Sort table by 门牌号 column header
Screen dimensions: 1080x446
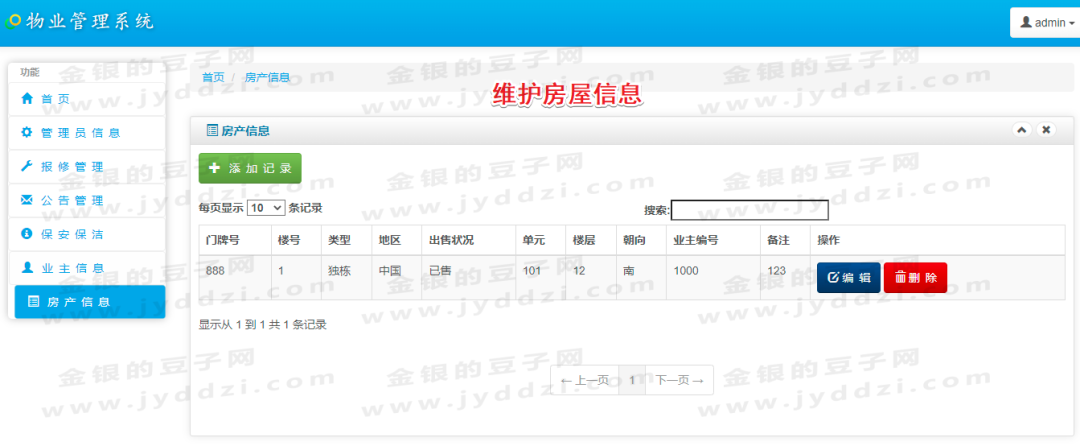[x=235, y=240]
